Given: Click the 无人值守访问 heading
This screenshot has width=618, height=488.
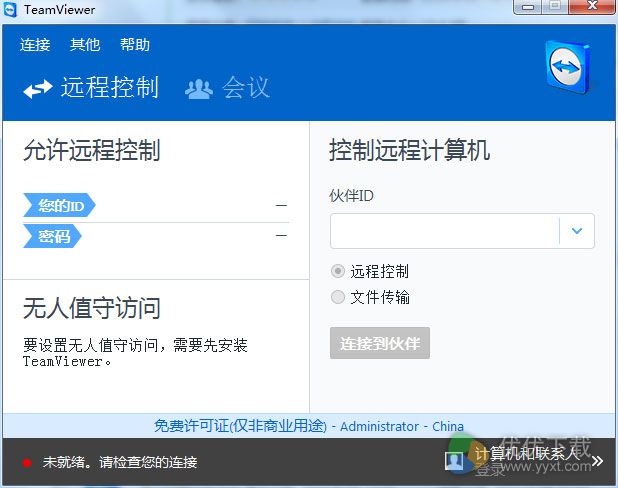Looking at the screenshot, I should tap(92, 308).
